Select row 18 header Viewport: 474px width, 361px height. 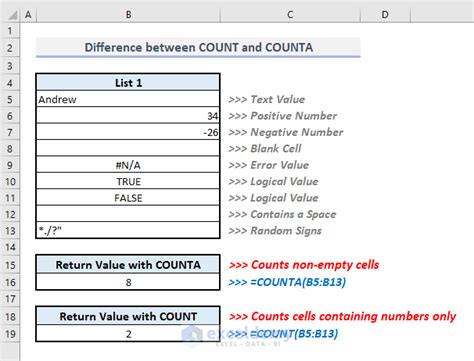(x=10, y=317)
